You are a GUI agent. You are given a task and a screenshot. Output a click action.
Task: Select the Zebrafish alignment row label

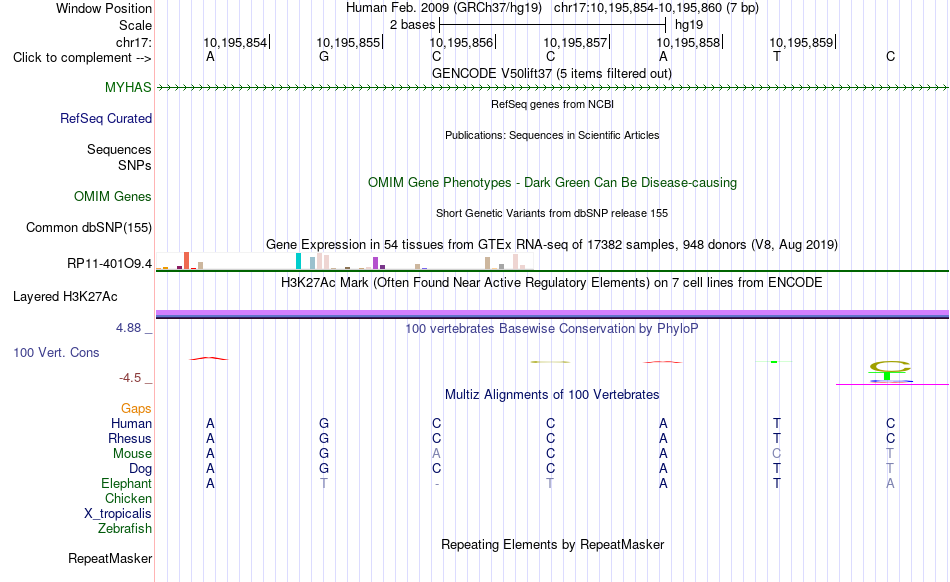click(125, 529)
